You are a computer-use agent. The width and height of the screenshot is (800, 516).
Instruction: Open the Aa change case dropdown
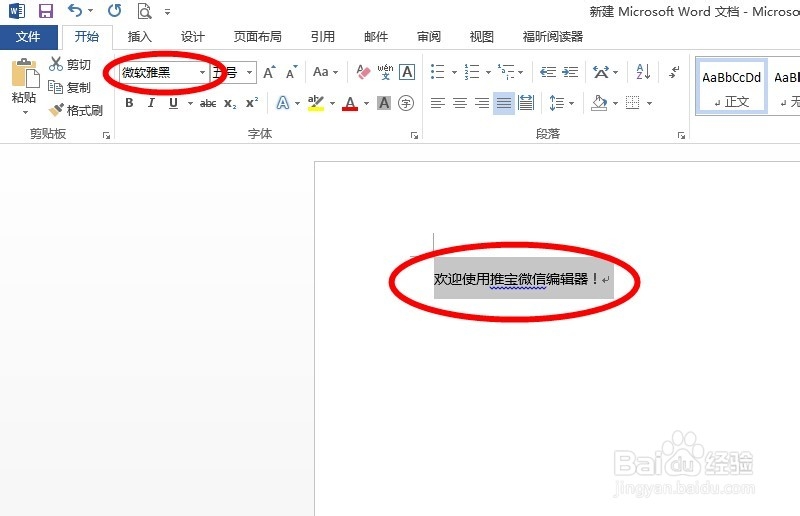(x=326, y=72)
